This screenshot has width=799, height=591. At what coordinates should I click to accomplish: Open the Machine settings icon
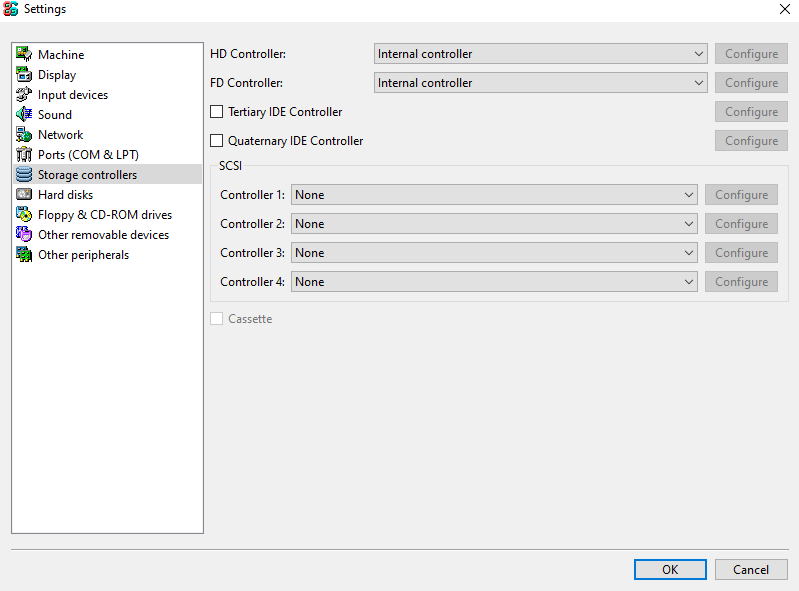(x=23, y=54)
